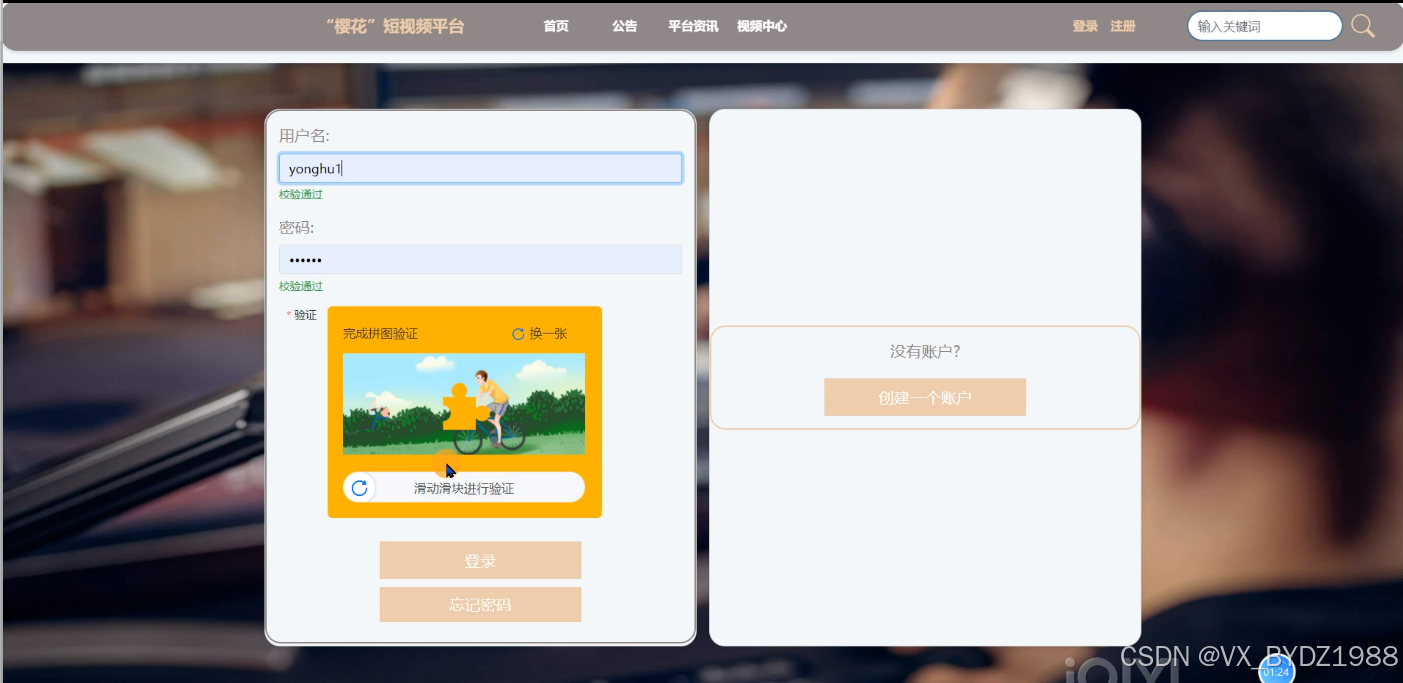The width and height of the screenshot is (1403, 683).
Task: Click the 完成拼图验证 label
Action: click(x=380, y=334)
